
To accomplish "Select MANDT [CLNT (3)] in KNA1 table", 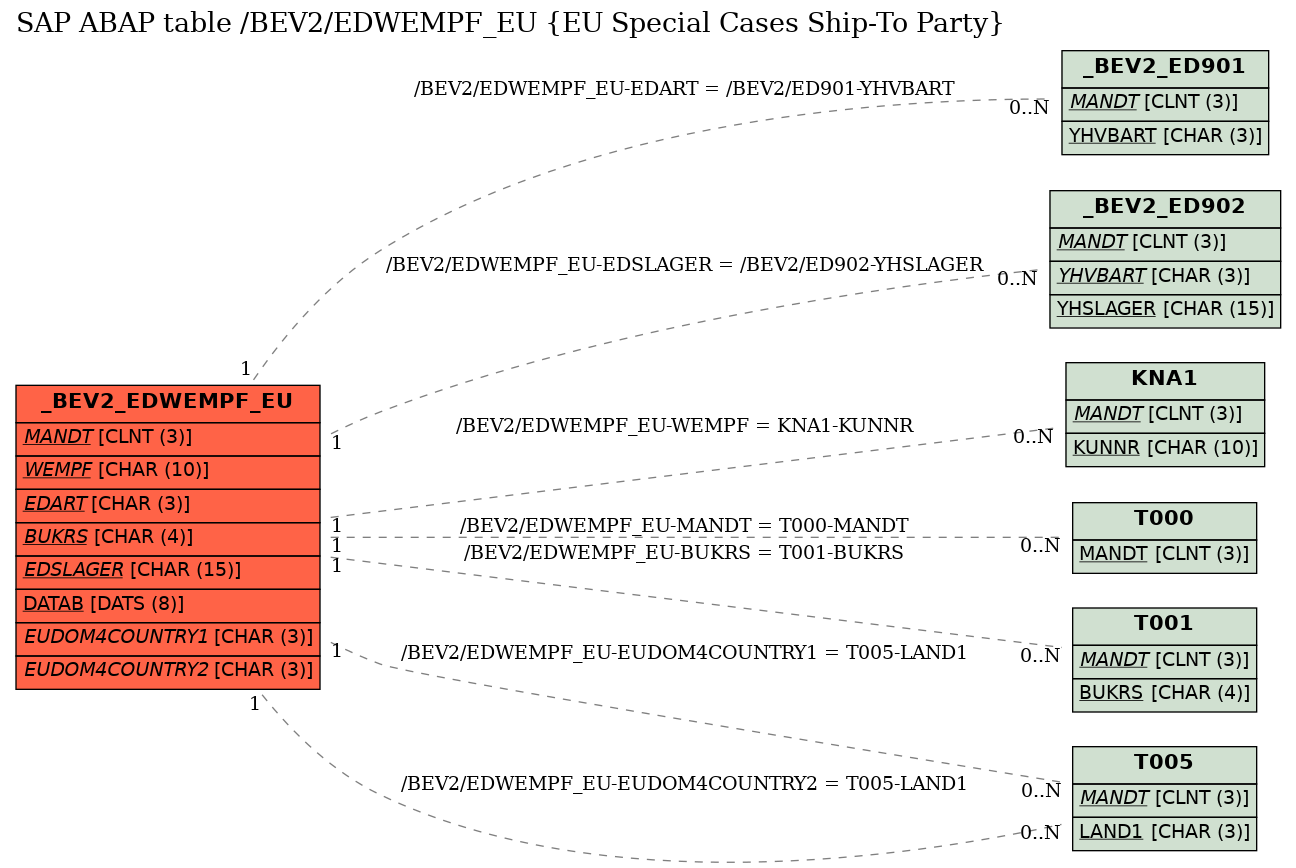I will tap(1165, 415).
